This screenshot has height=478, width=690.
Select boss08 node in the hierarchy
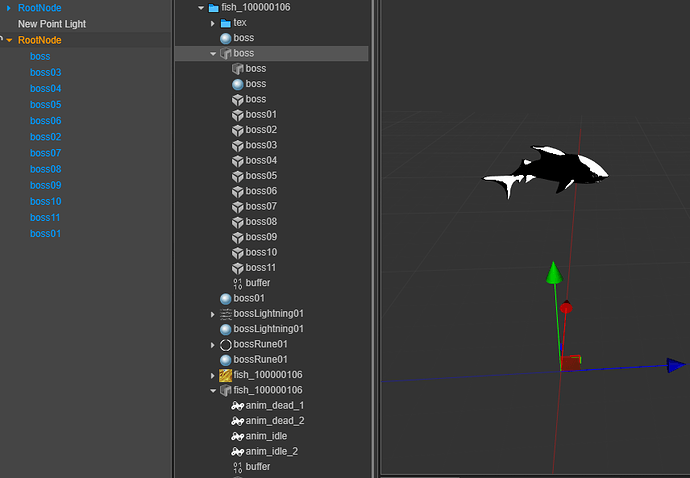46,169
